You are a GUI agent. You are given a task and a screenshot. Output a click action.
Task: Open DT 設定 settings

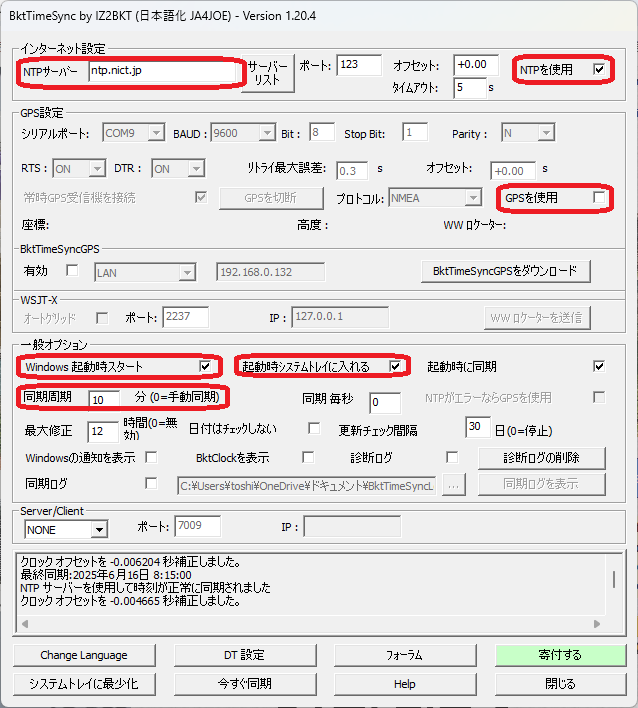(x=245, y=655)
